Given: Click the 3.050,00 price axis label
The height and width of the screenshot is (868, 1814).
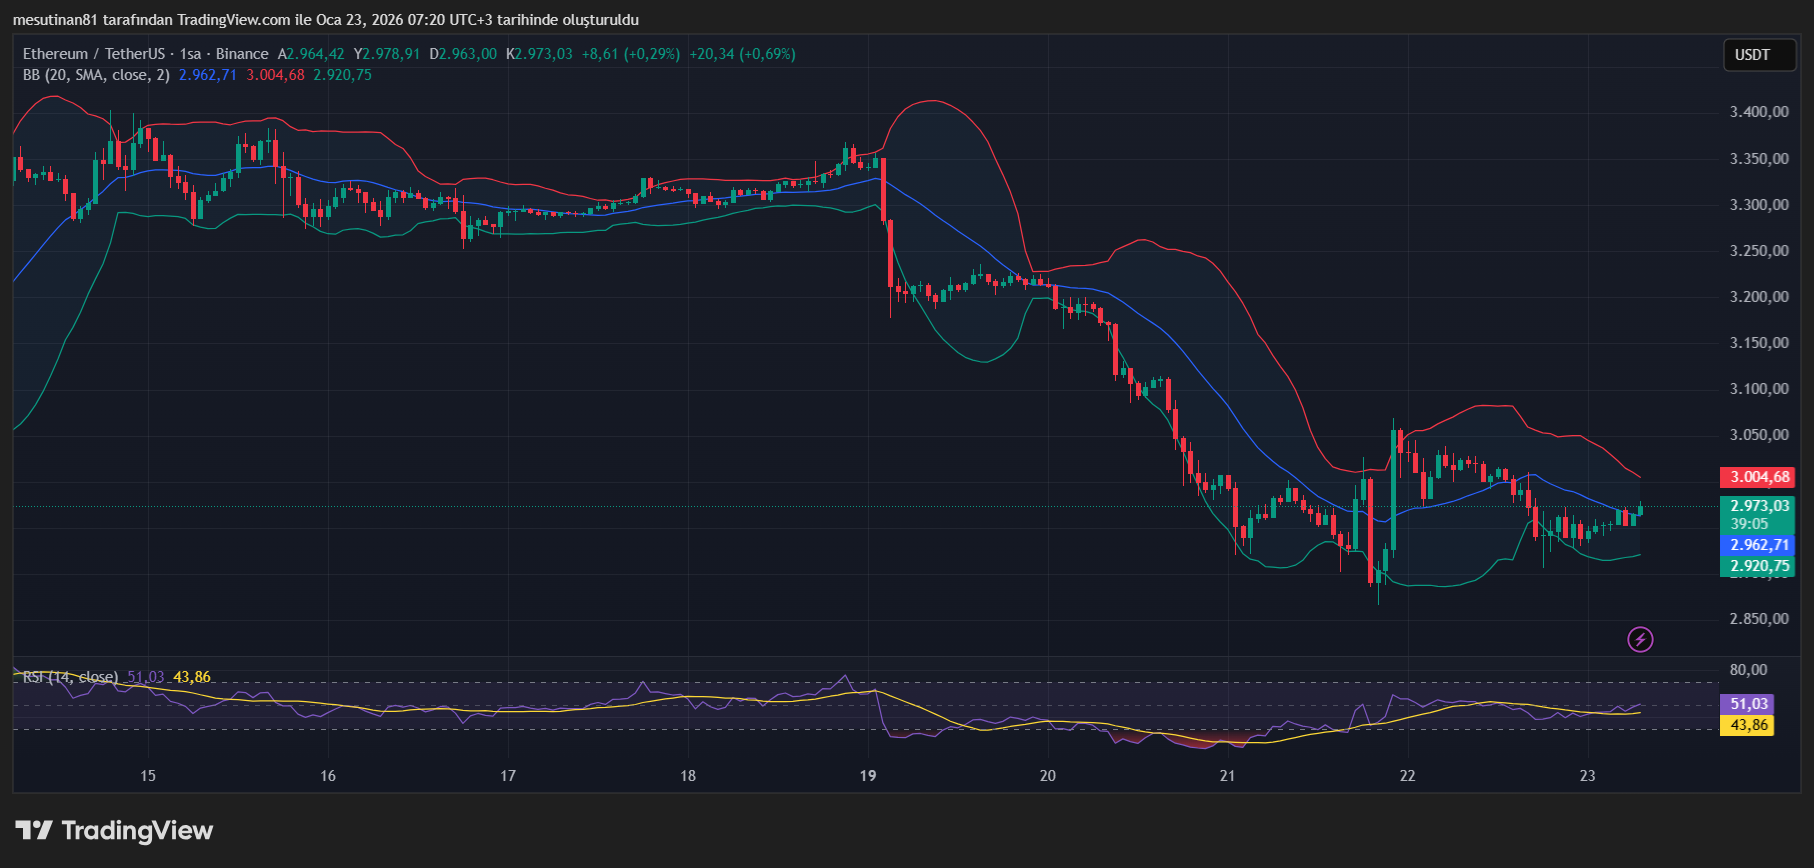Looking at the screenshot, I should (x=1759, y=435).
